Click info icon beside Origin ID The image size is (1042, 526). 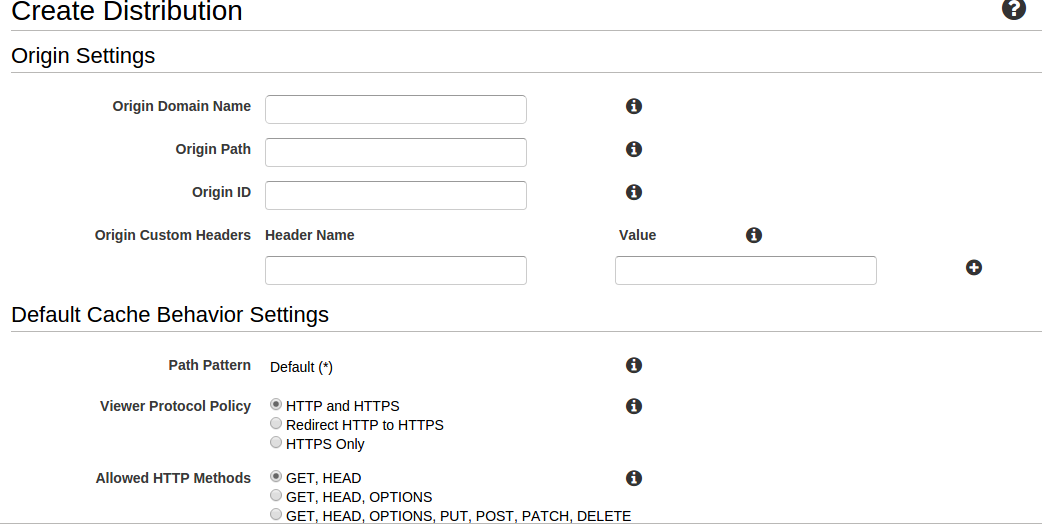pos(634,192)
